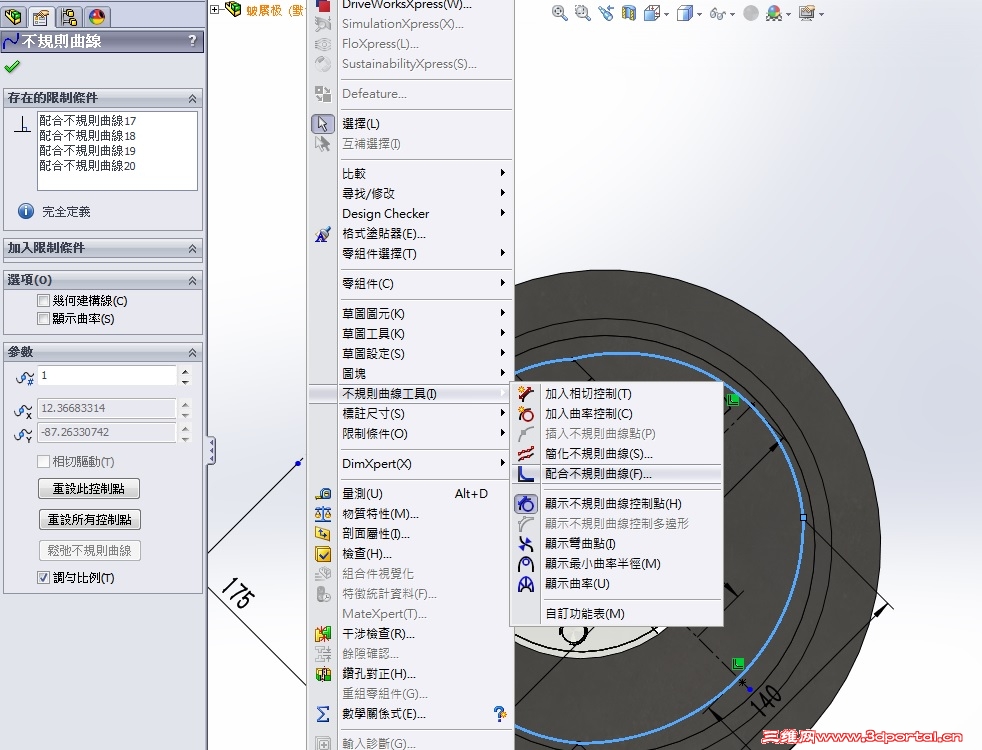Click the 格式塗貼器 paint brush icon
The image size is (982, 750).
[x=323, y=234]
